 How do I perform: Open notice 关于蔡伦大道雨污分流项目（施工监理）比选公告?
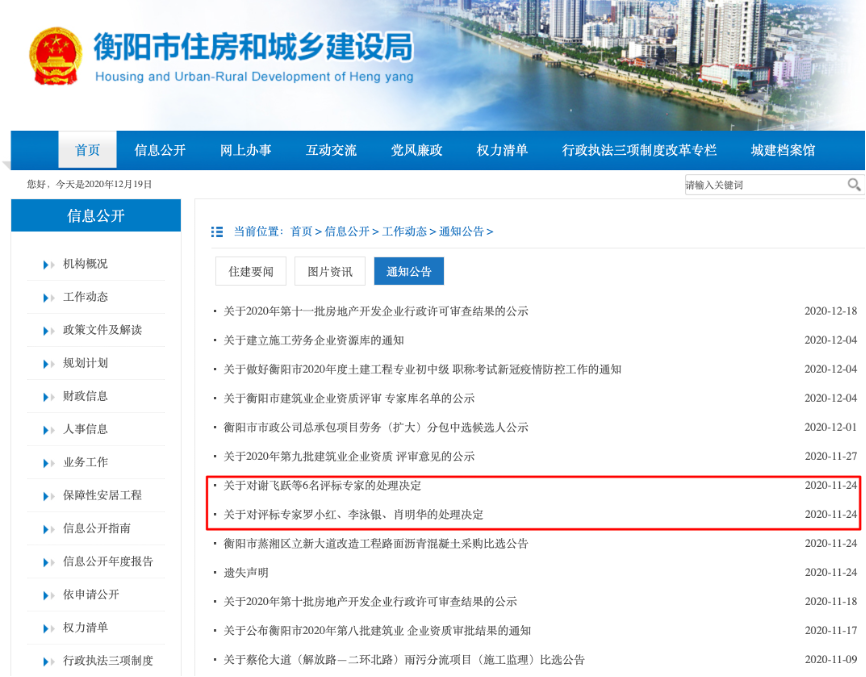[404, 660]
